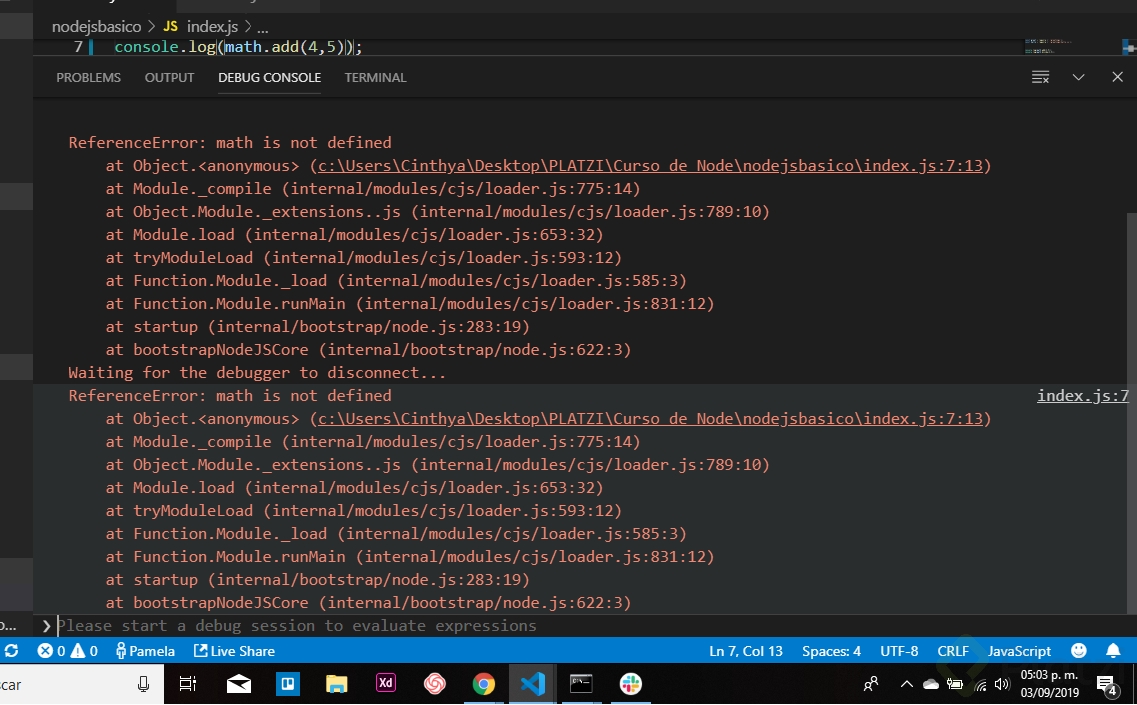This screenshot has height=705, width=1137.
Task: Open the TERMINAL tab
Action: pos(375,78)
